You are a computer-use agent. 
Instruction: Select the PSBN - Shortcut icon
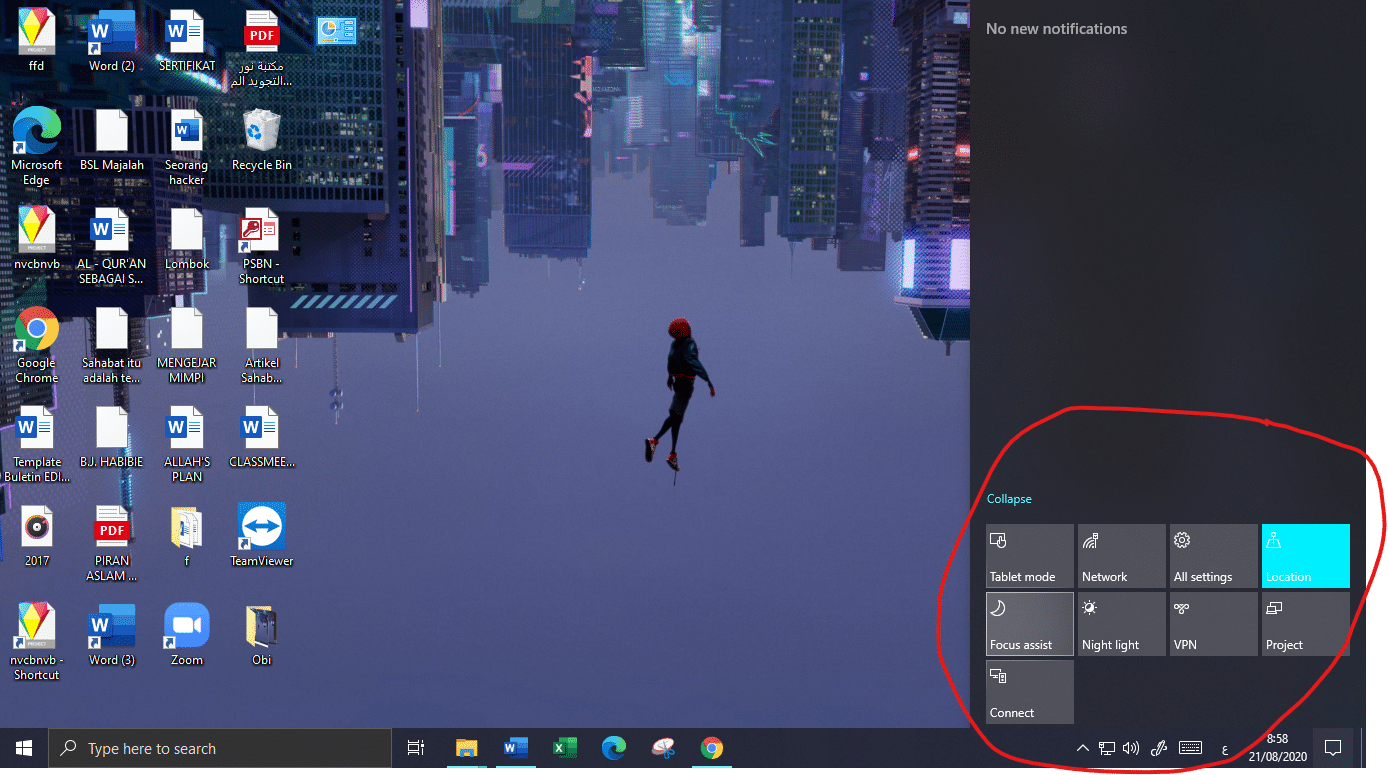[x=261, y=246]
